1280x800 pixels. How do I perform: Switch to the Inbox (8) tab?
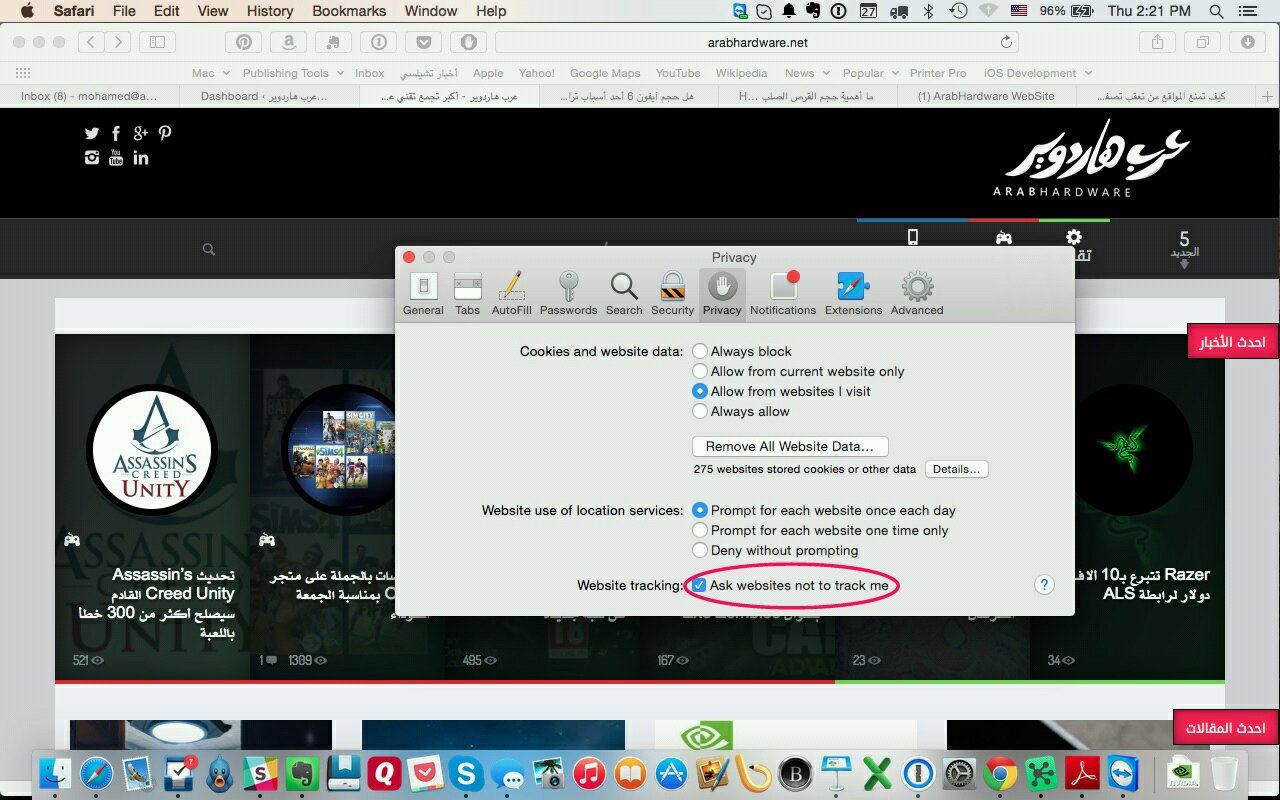[x=90, y=96]
